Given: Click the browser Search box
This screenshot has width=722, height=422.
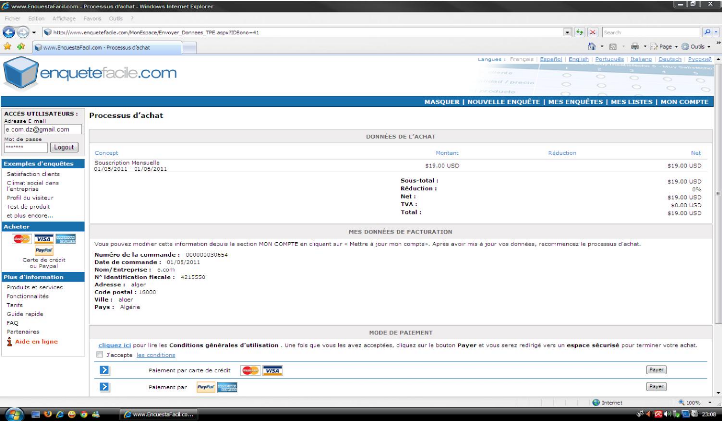Looking at the screenshot, I should click(651, 32).
